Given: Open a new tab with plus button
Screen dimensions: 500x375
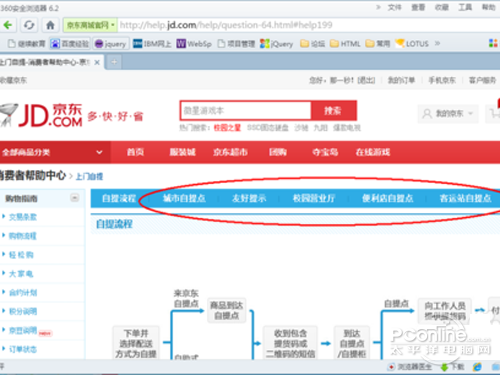Looking at the screenshot, I should pyautogui.click(x=114, y=62).
